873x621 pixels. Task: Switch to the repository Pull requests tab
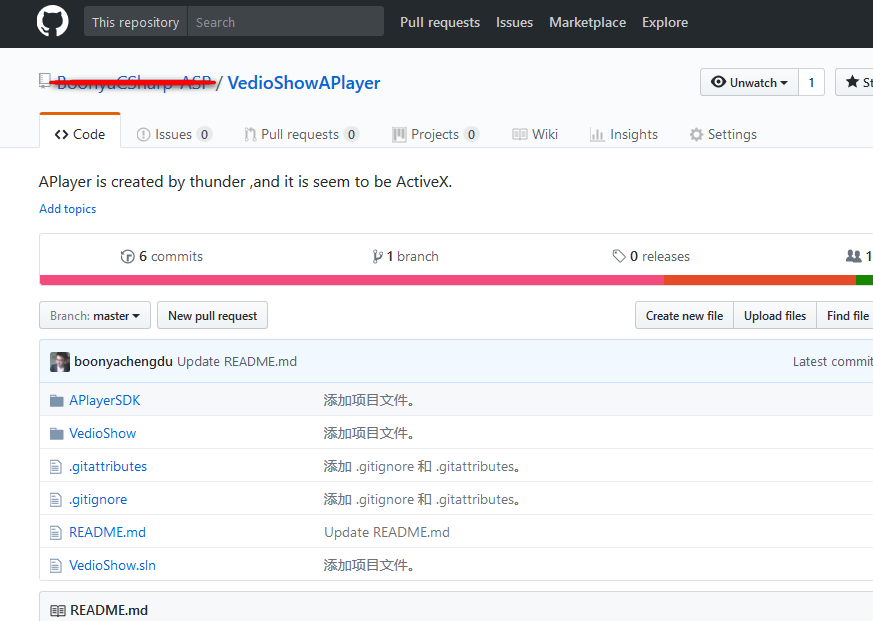(x=301, y=134)
